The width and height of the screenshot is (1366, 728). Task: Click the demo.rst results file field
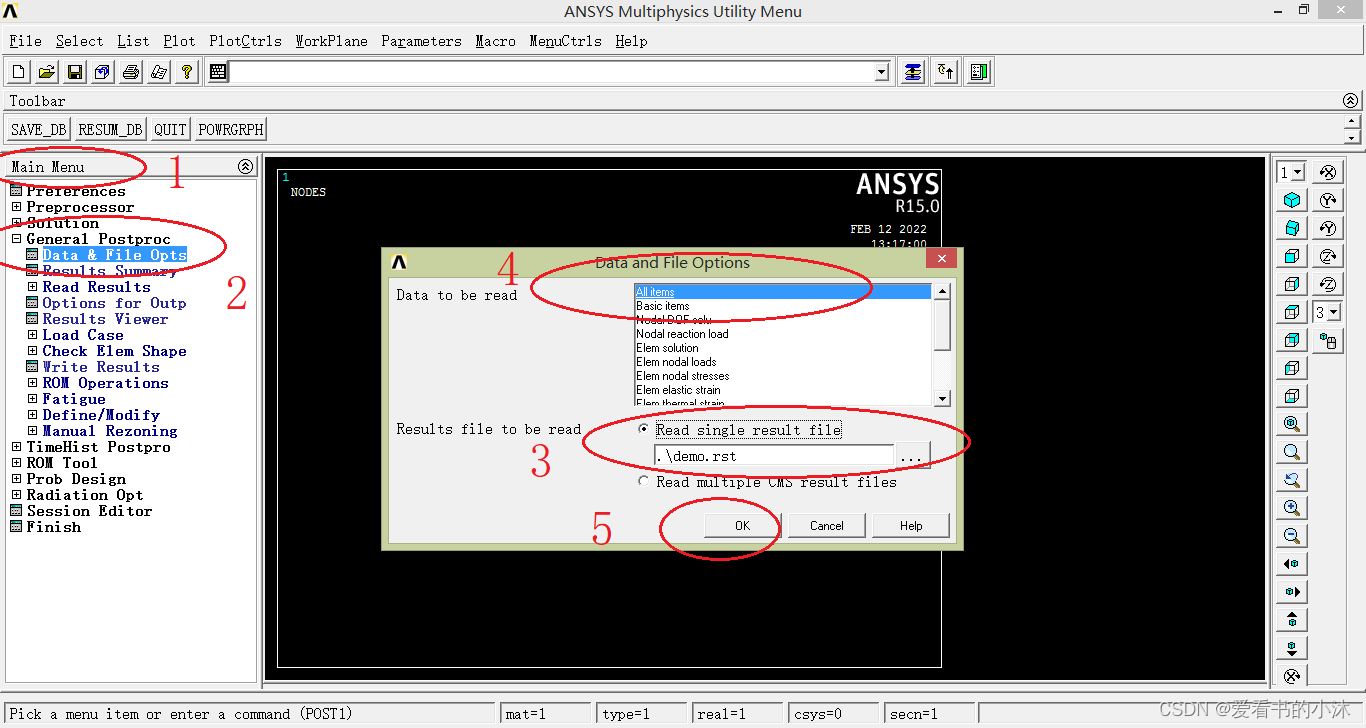point(773,456)
